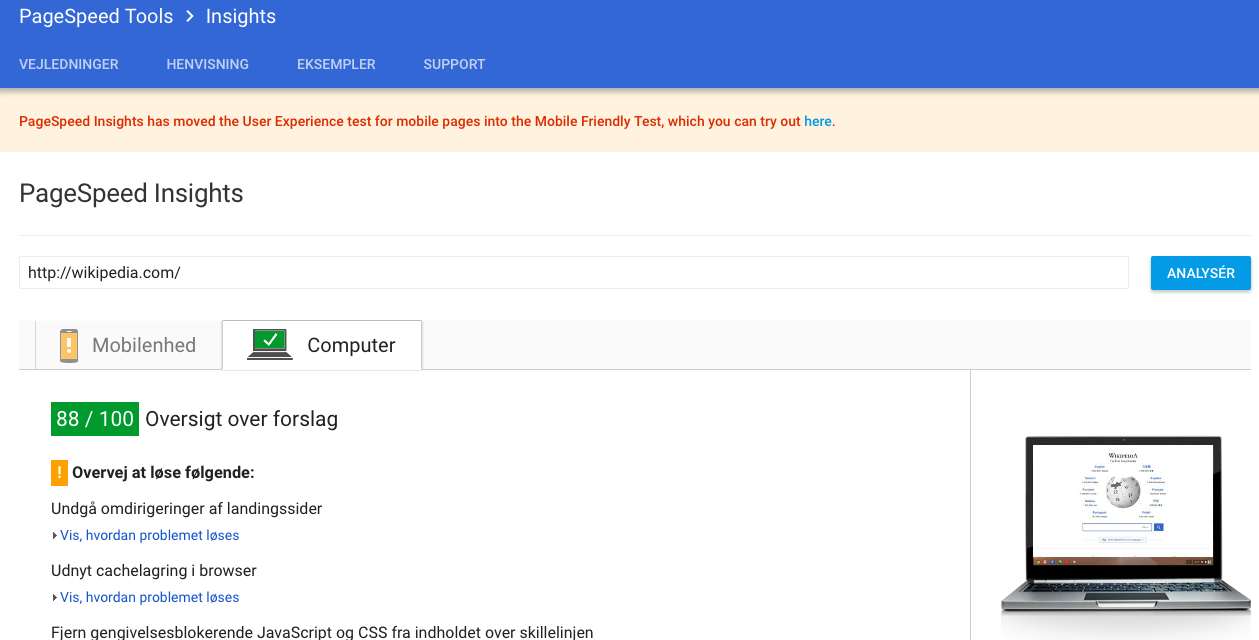1259x640 pixels.
Task: Expand fix details under Undgå omdirigeringer af landingssider
Action: click(149, 535)
